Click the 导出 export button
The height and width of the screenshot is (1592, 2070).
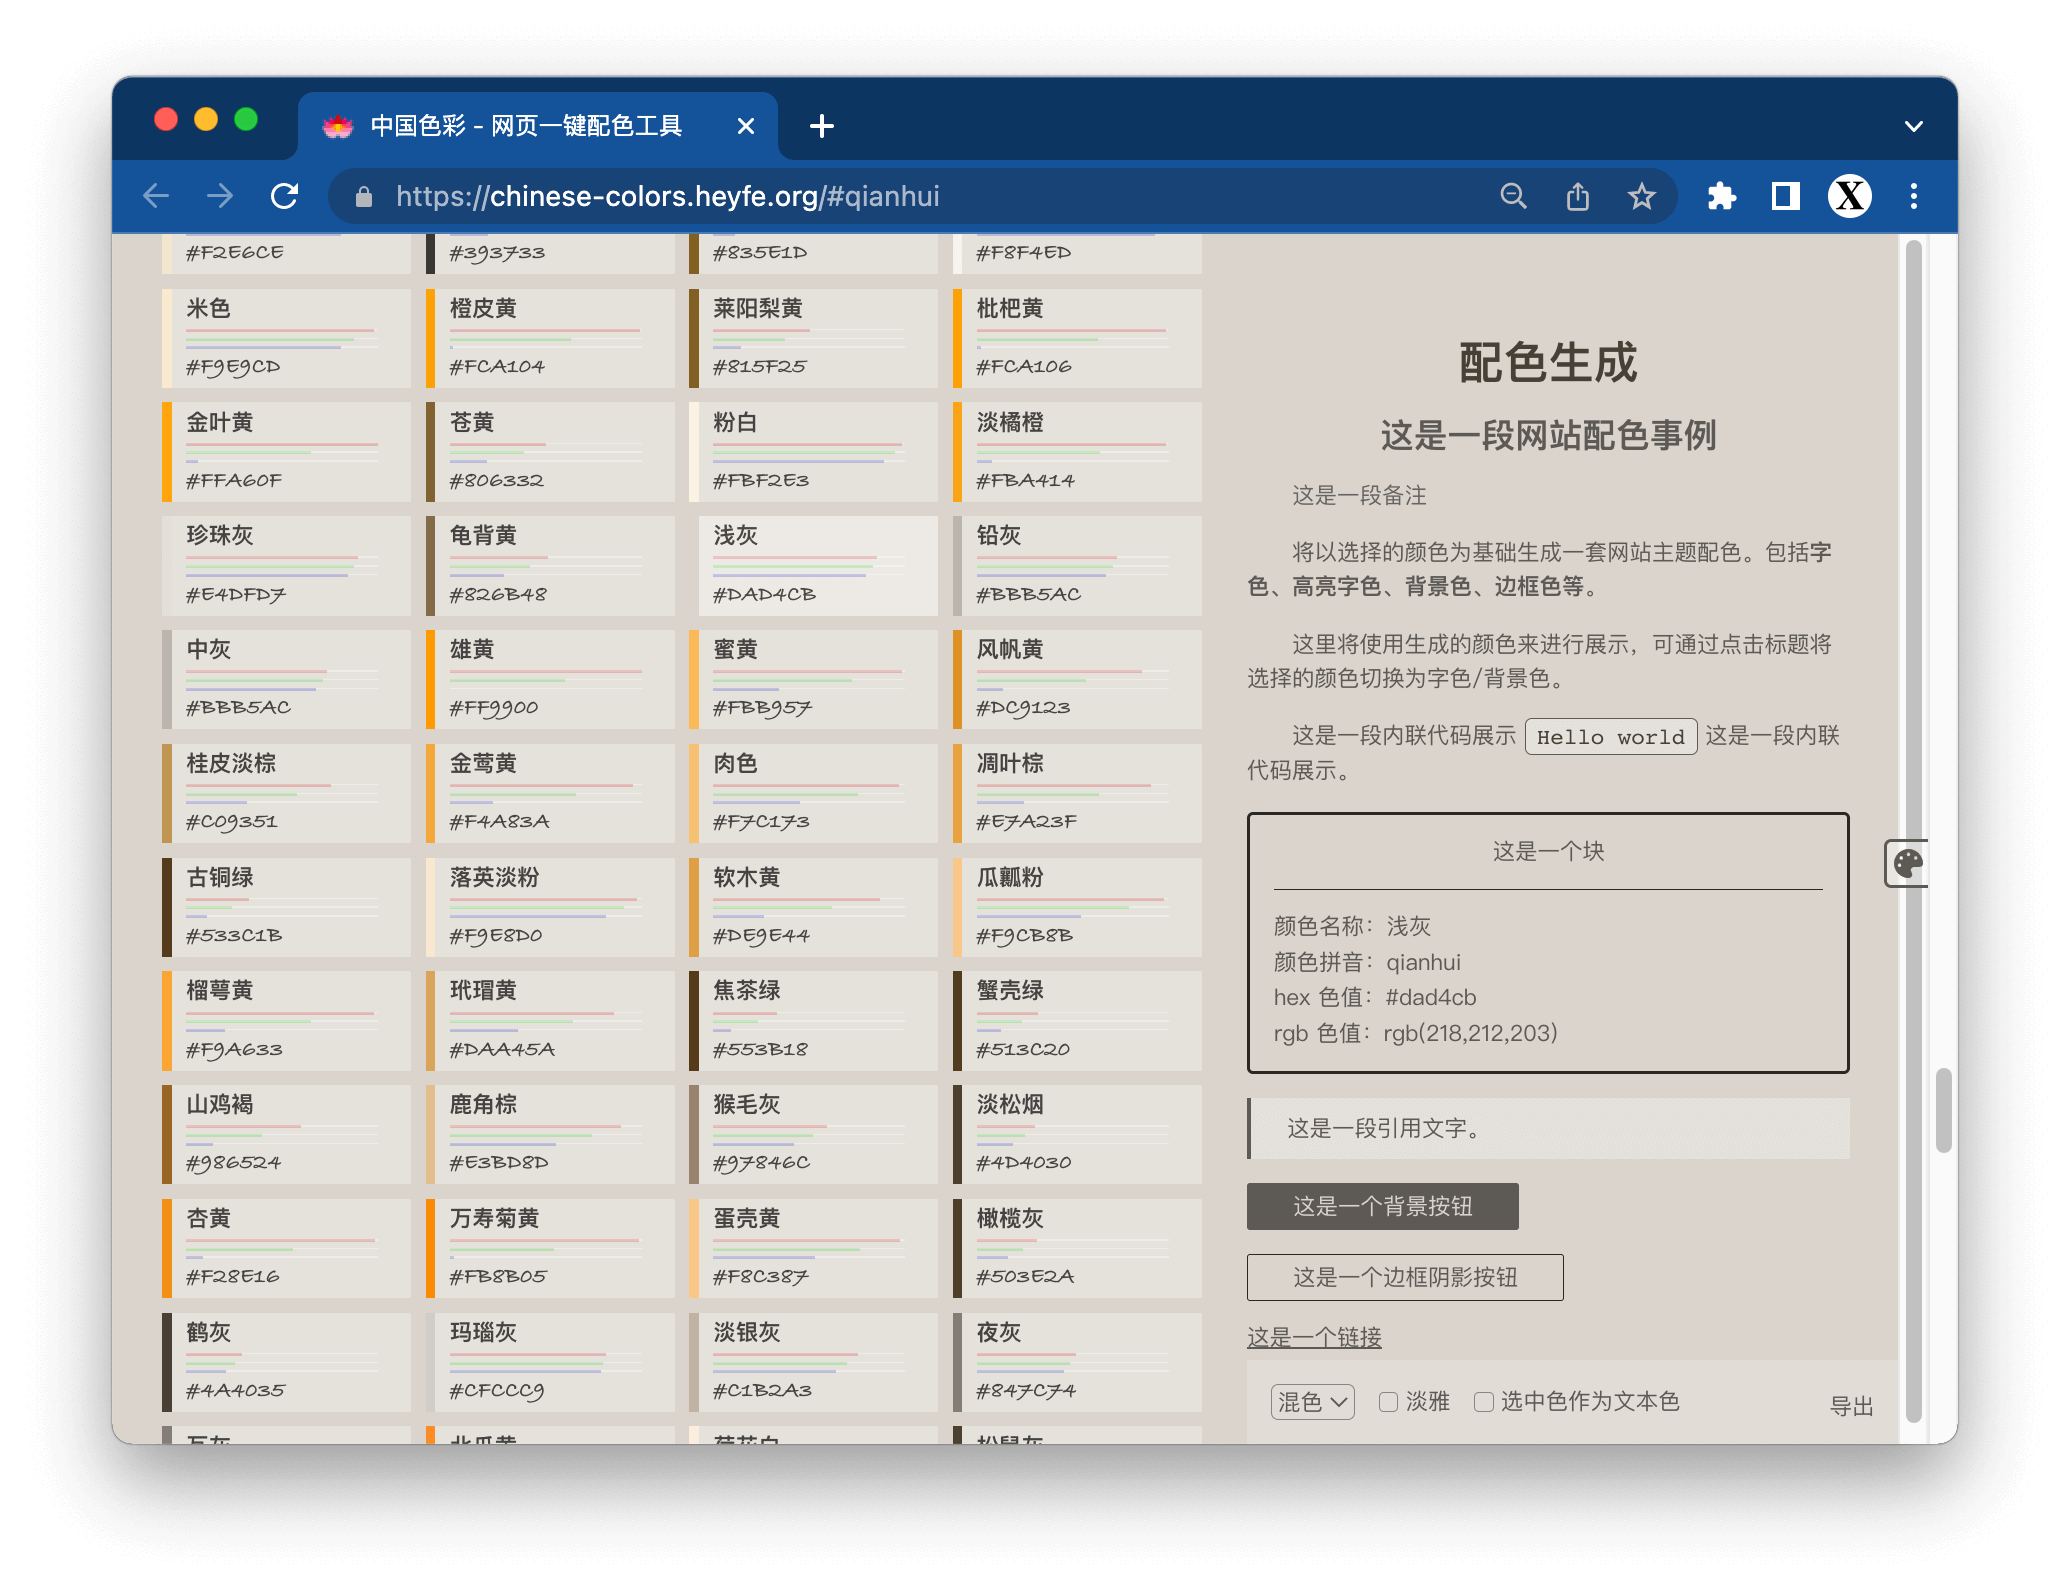pyautogui.click(x=1851, y=1406)
